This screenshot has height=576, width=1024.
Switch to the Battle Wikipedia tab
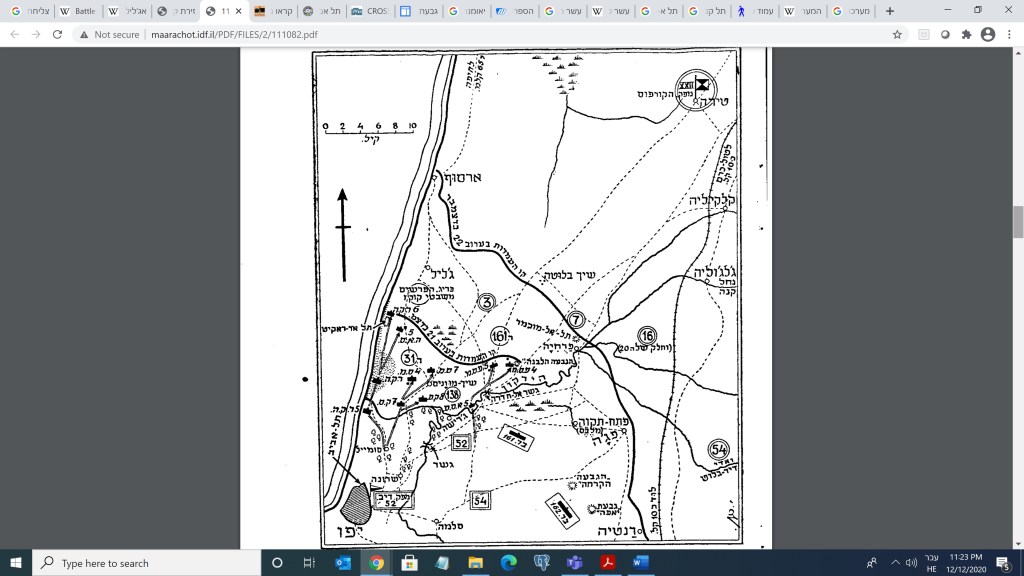[78, 11]
